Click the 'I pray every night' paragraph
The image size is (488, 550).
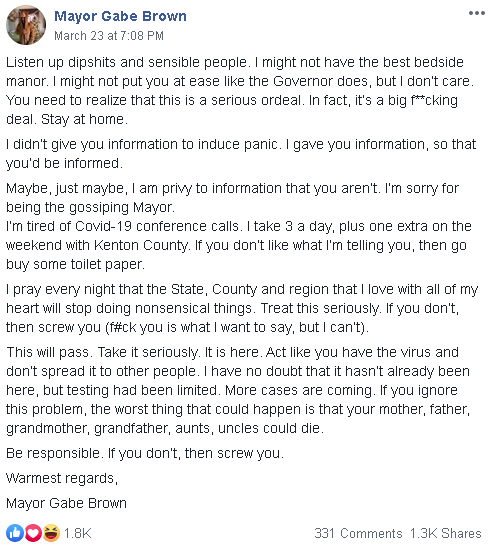coord(242,308)
